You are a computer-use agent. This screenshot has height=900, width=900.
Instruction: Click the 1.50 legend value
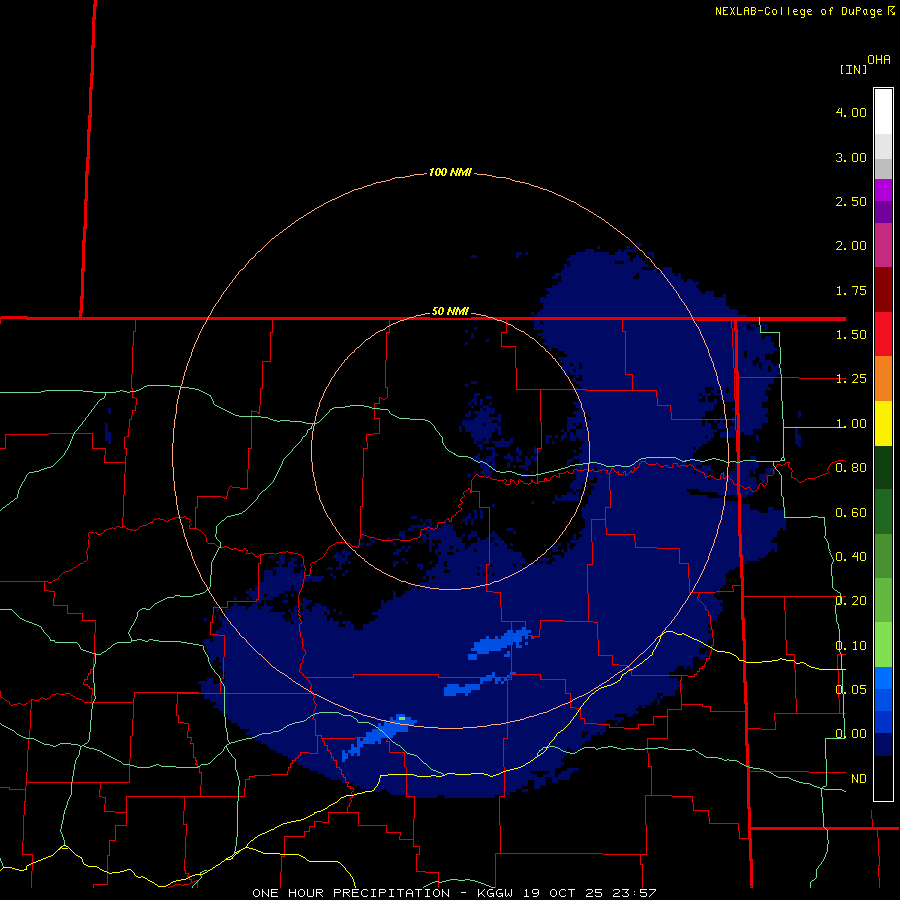coord(851,335)
